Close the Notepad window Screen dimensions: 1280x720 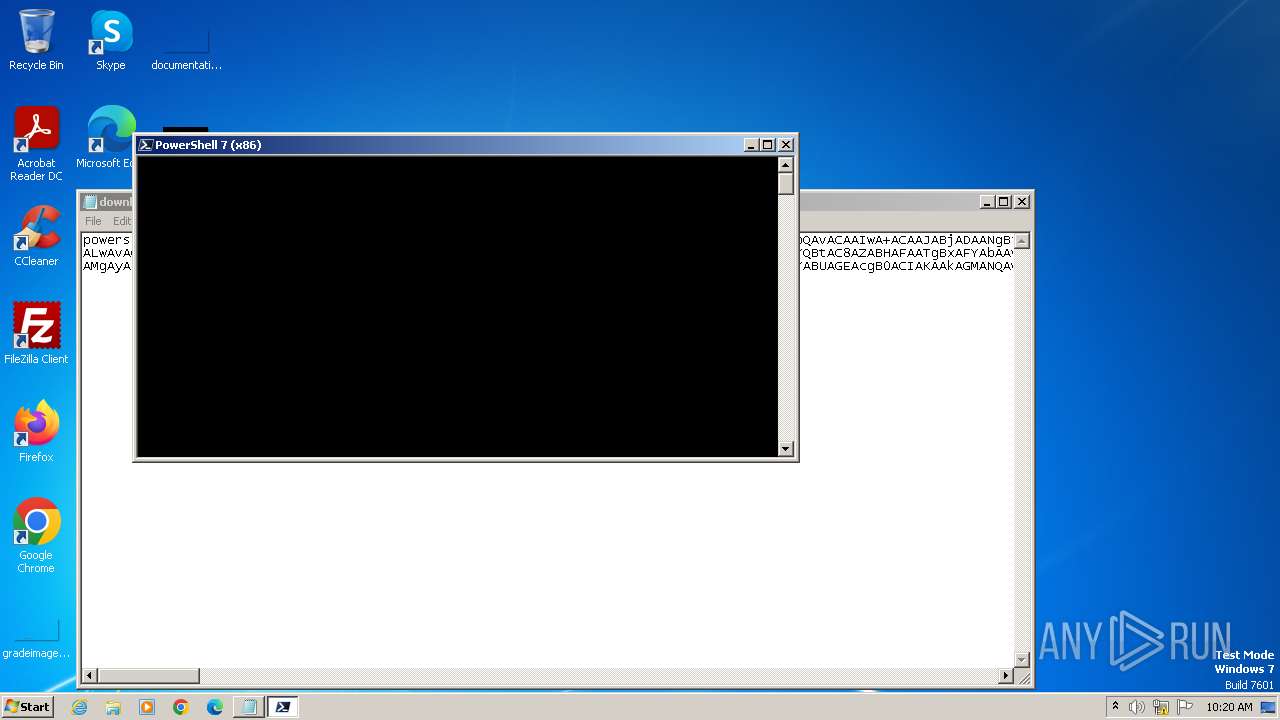tap(1022, 202)
